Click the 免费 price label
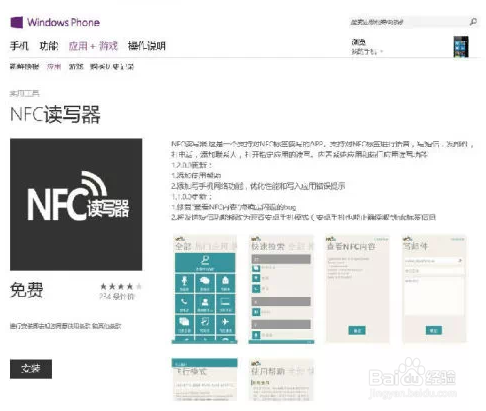 point(27,290)
